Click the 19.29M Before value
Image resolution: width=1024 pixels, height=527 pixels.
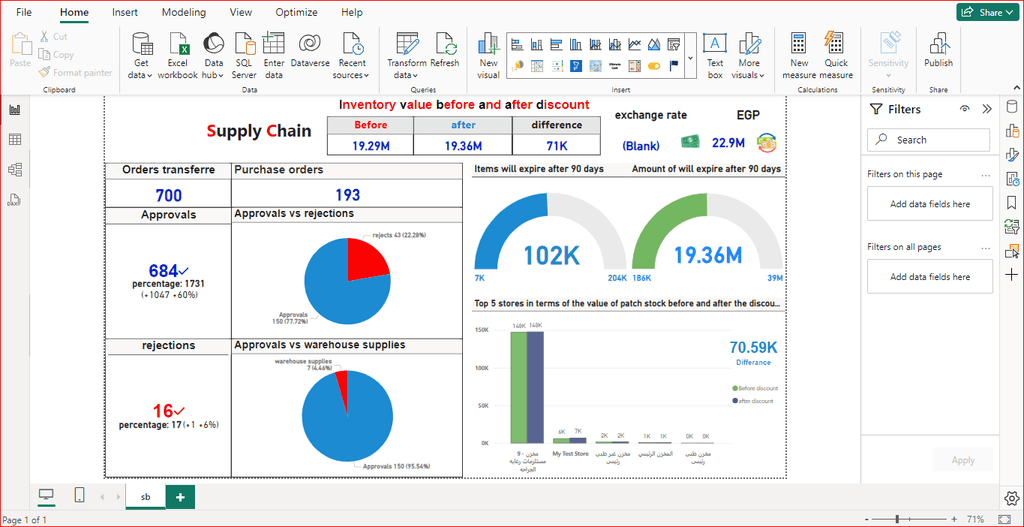click(371, 146)
